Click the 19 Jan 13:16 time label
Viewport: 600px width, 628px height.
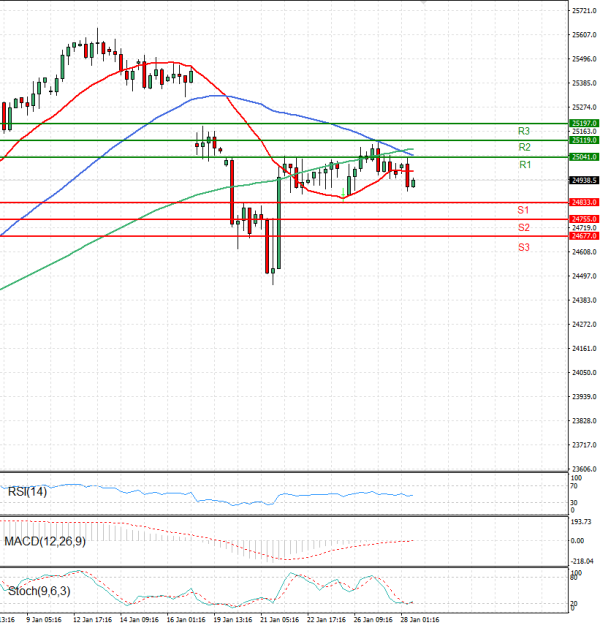pos(233,620)
